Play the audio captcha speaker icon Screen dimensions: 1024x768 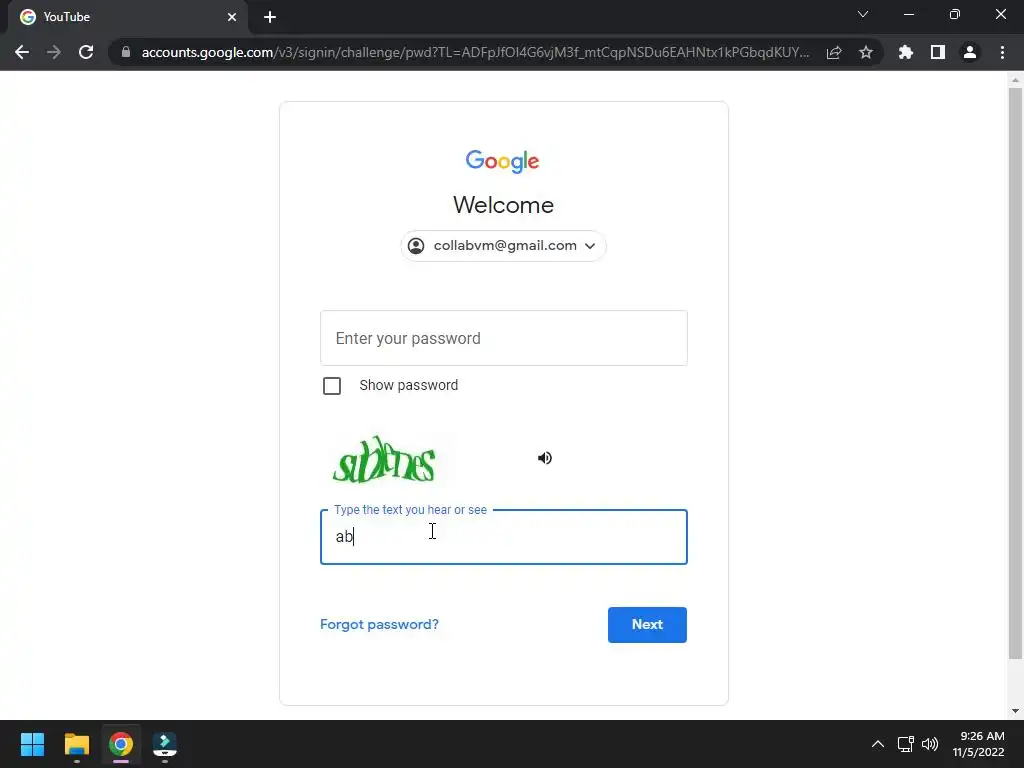coord(545,458)
